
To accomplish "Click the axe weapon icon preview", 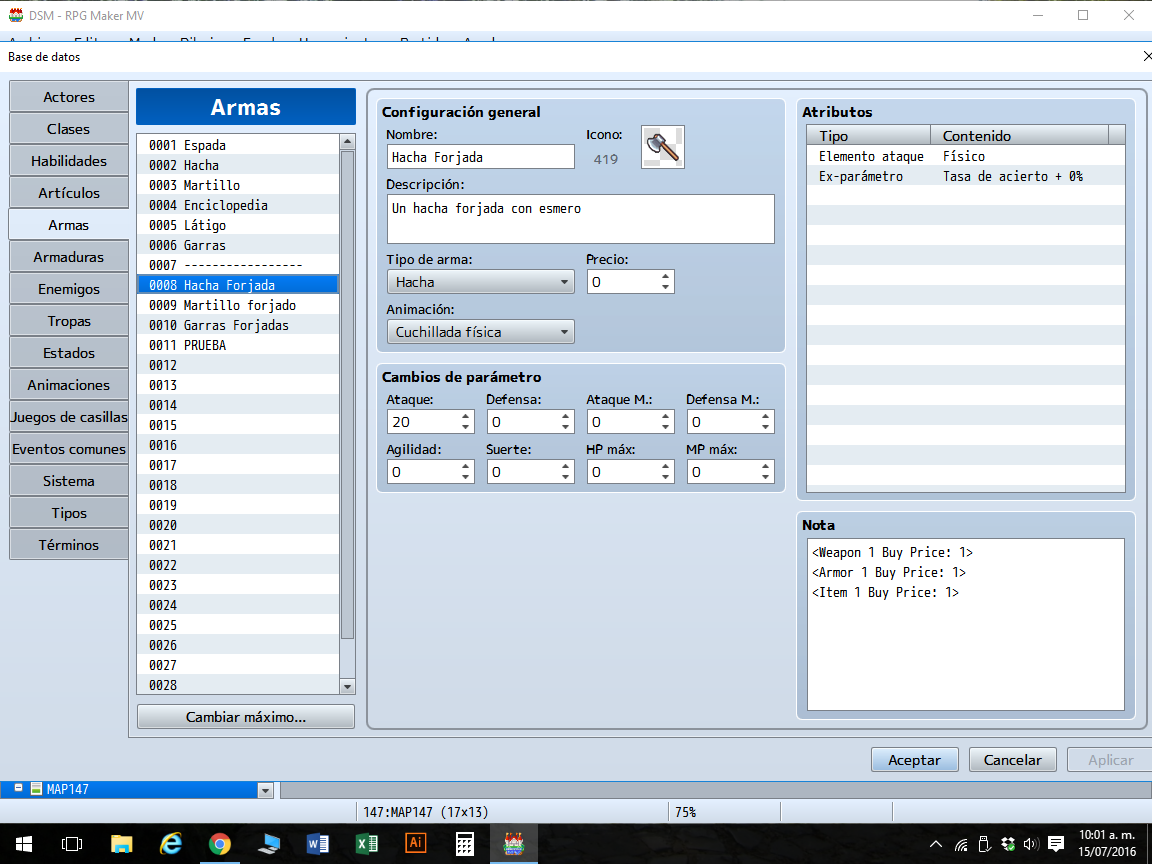I will click(x=663, y=147).
